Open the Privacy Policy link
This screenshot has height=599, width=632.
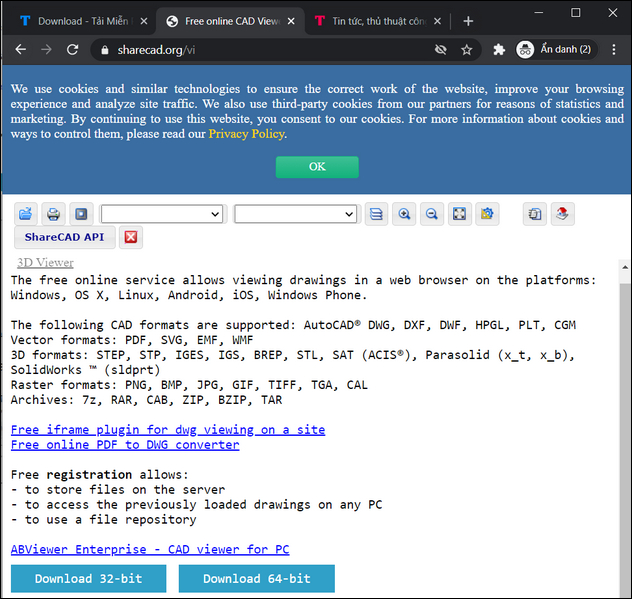tap(246, 134)
